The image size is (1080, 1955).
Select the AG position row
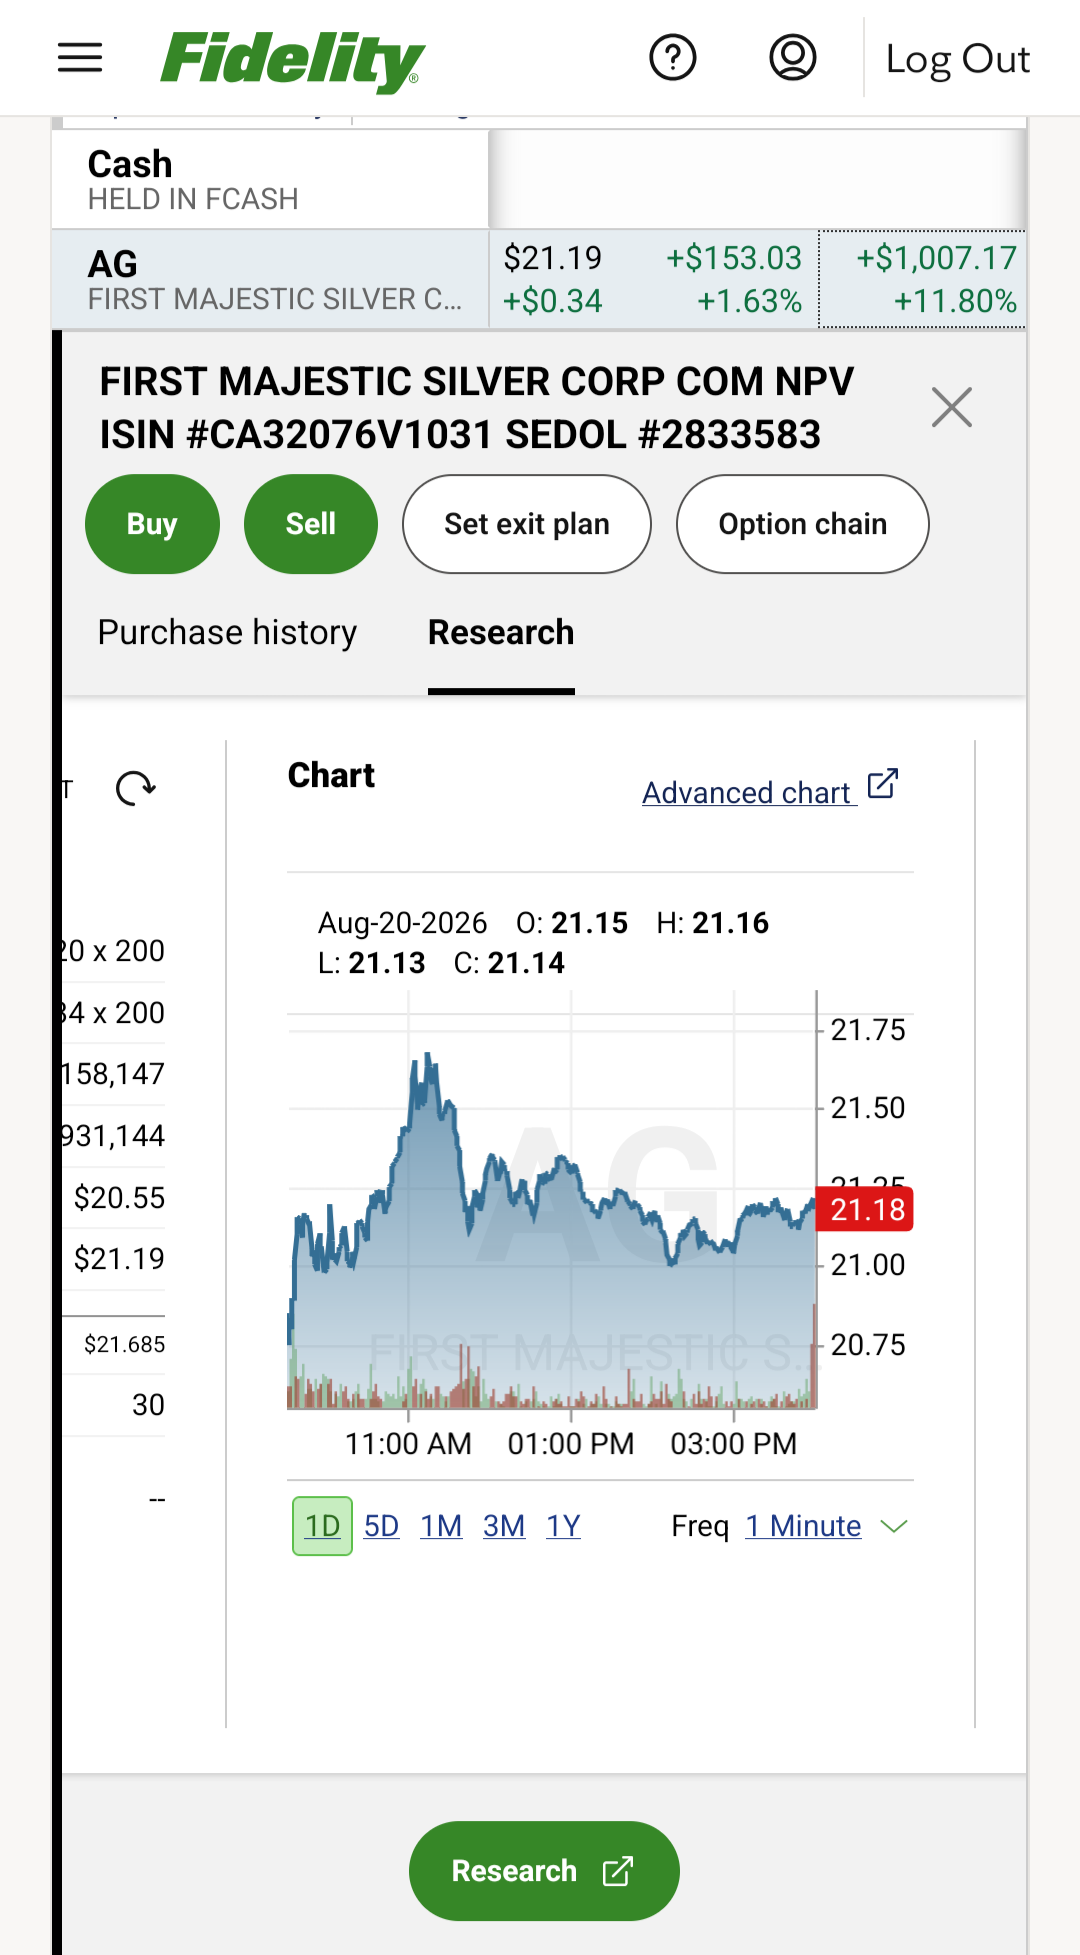[x=539, y=280]
